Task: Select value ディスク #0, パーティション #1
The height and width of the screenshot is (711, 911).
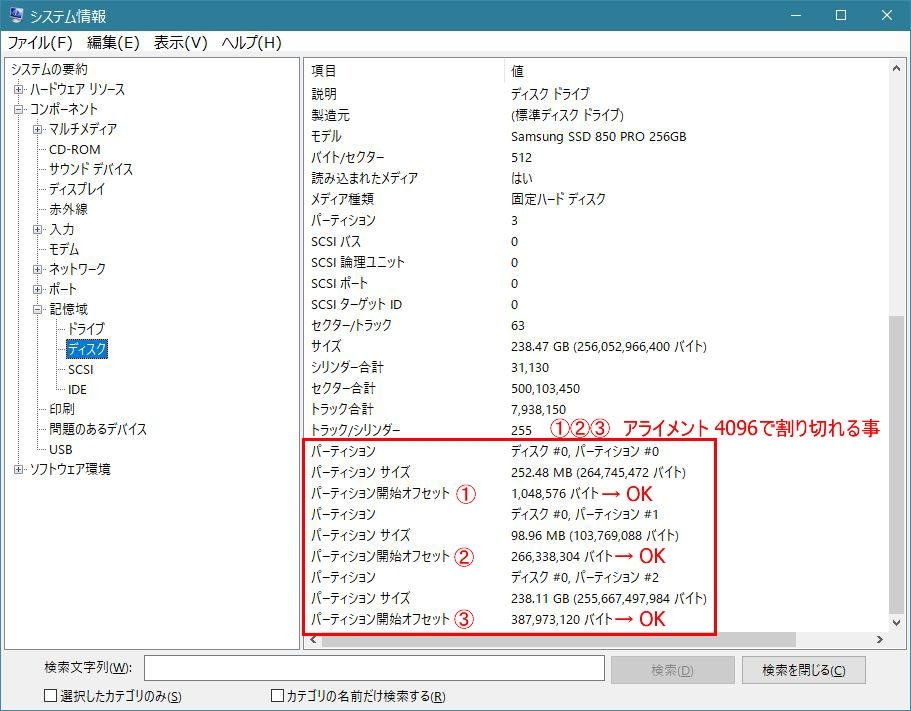Action: pyautogui.click(x=585, y=514)
